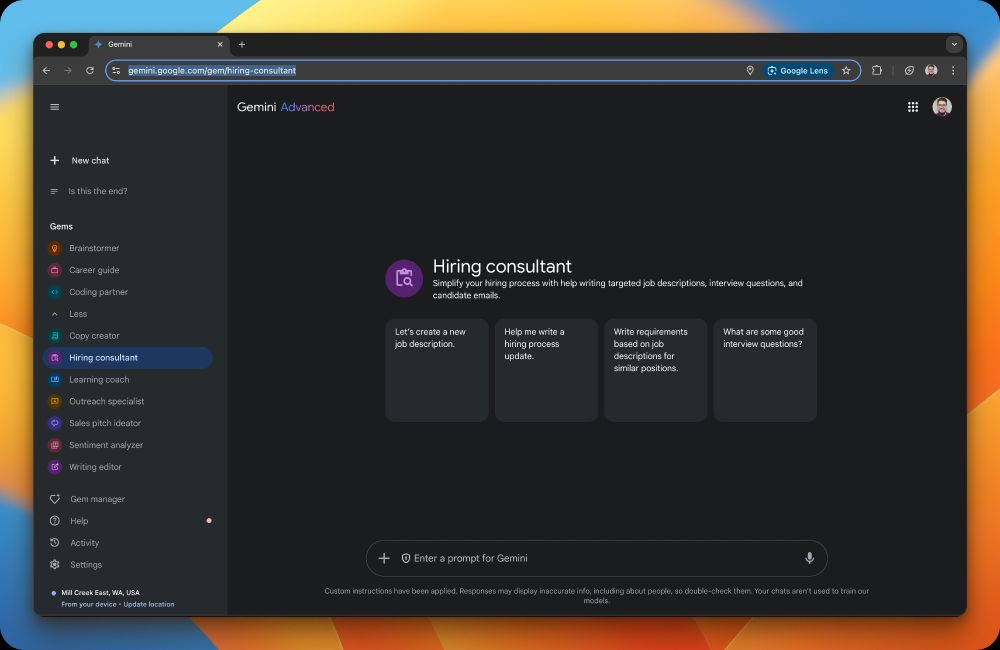This screenshot has width=1000, height=650.
Task: Click the Gems section heading
Action: pyautogui.click(x=61, y=226)
